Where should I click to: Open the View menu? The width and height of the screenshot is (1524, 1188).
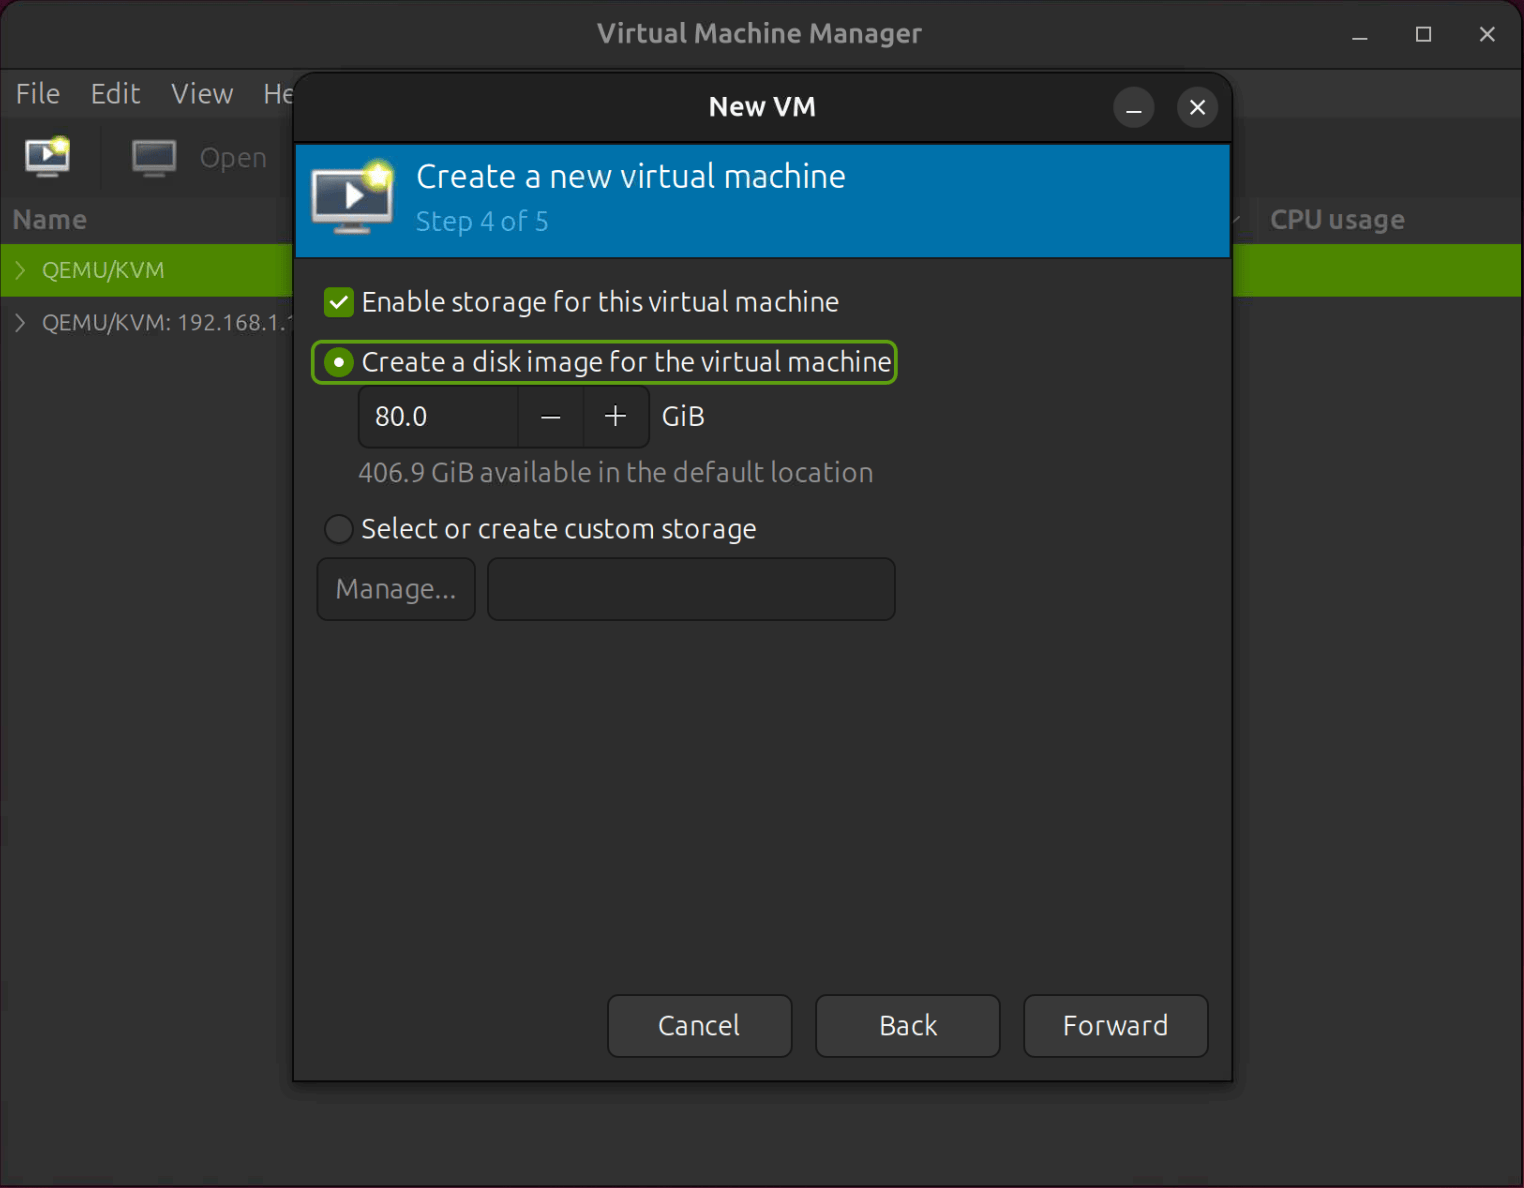(202, 93)
